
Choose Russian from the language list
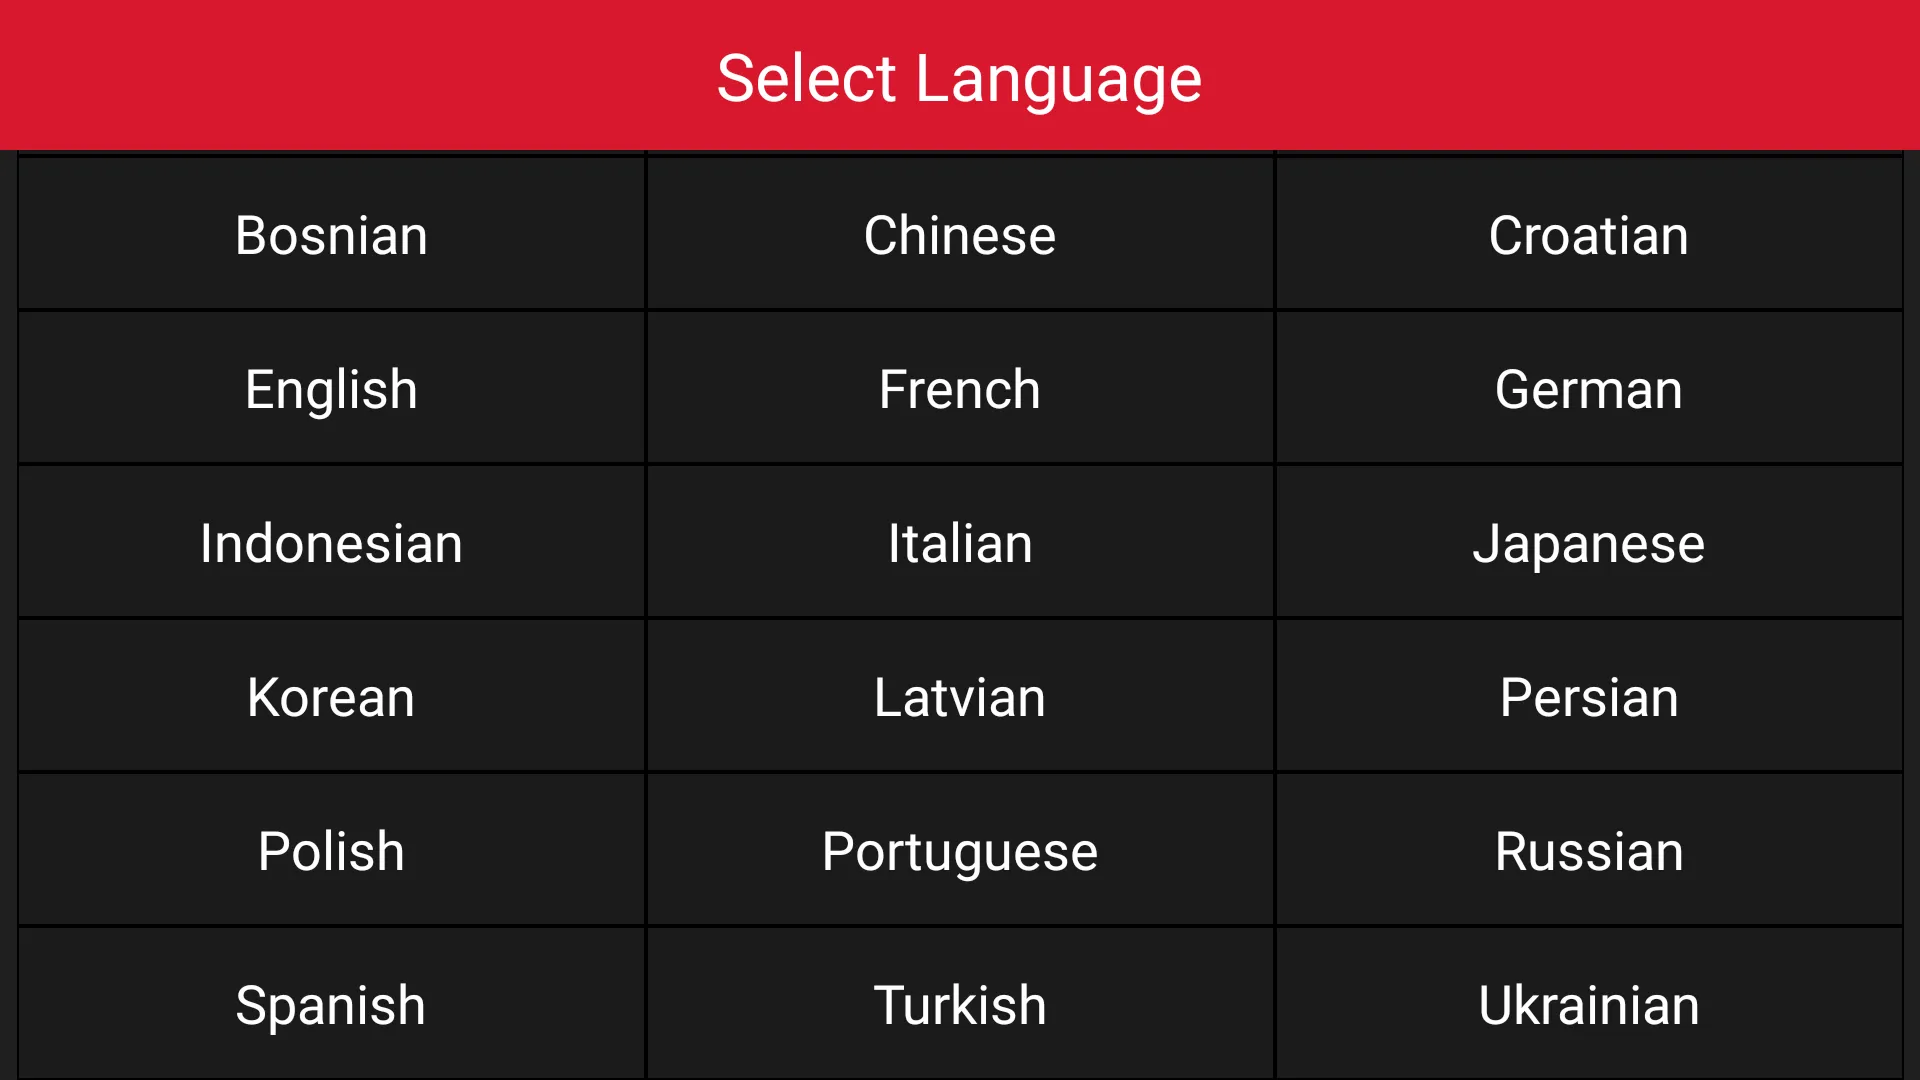tap(1588, 849)
